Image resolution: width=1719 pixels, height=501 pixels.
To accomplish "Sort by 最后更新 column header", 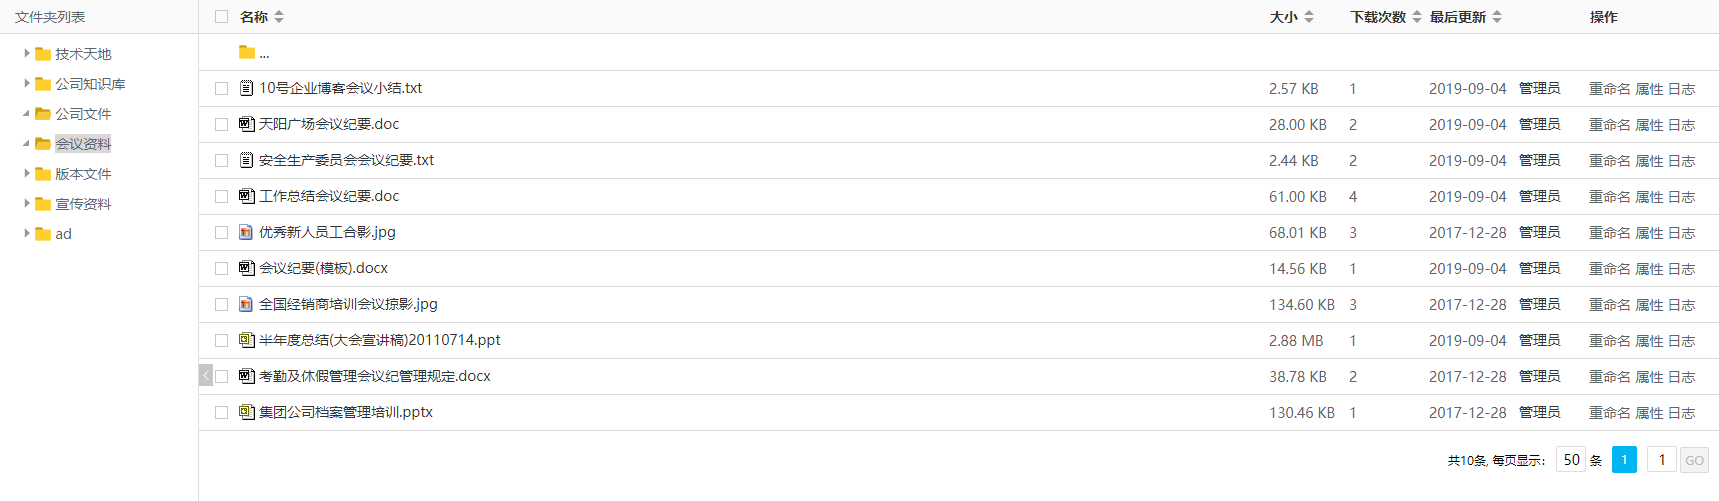I will (x=1465, y=17).
